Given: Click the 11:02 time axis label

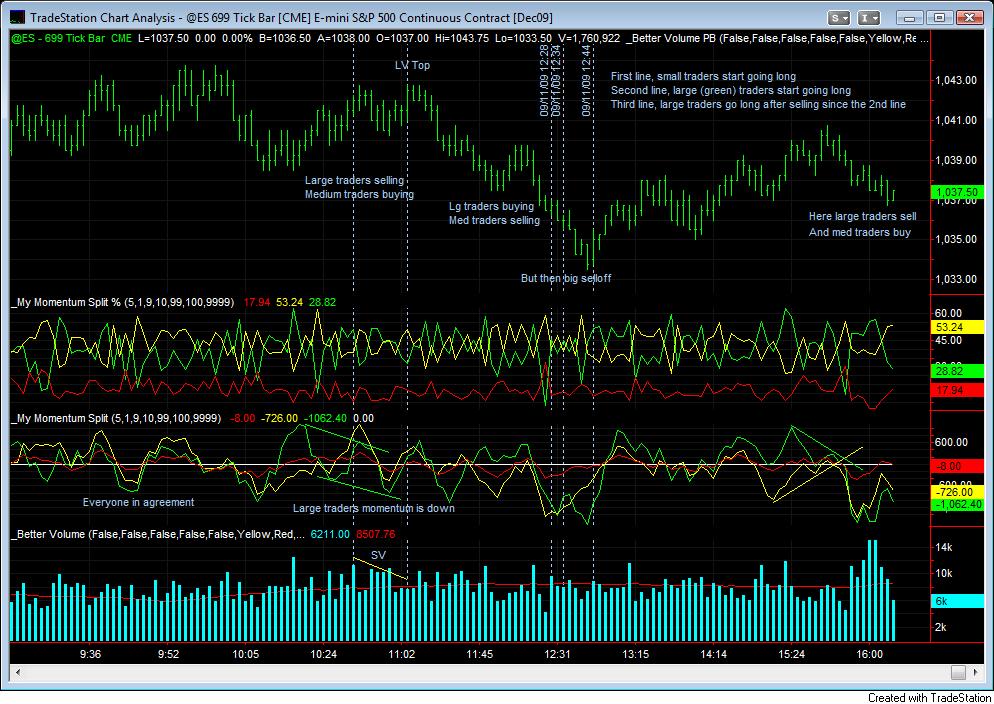Looking at the screenshot, I should [x=401, y=655].
